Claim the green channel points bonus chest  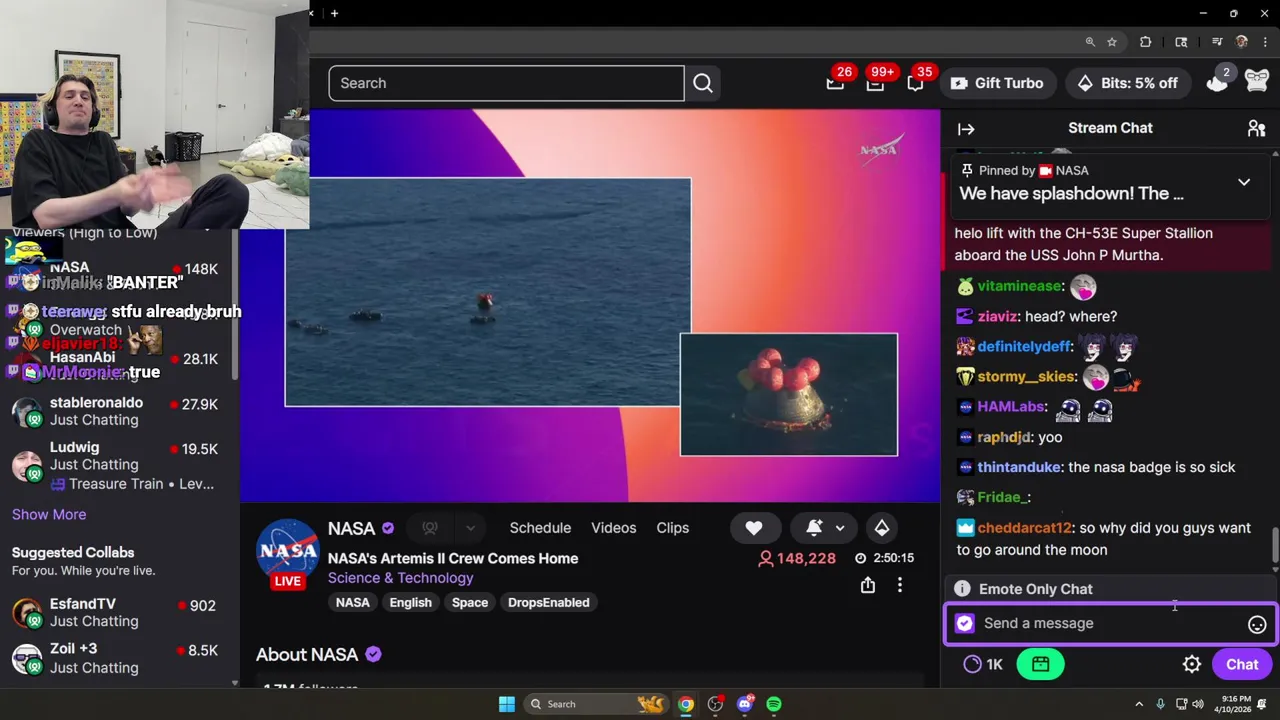(1041, 664)
